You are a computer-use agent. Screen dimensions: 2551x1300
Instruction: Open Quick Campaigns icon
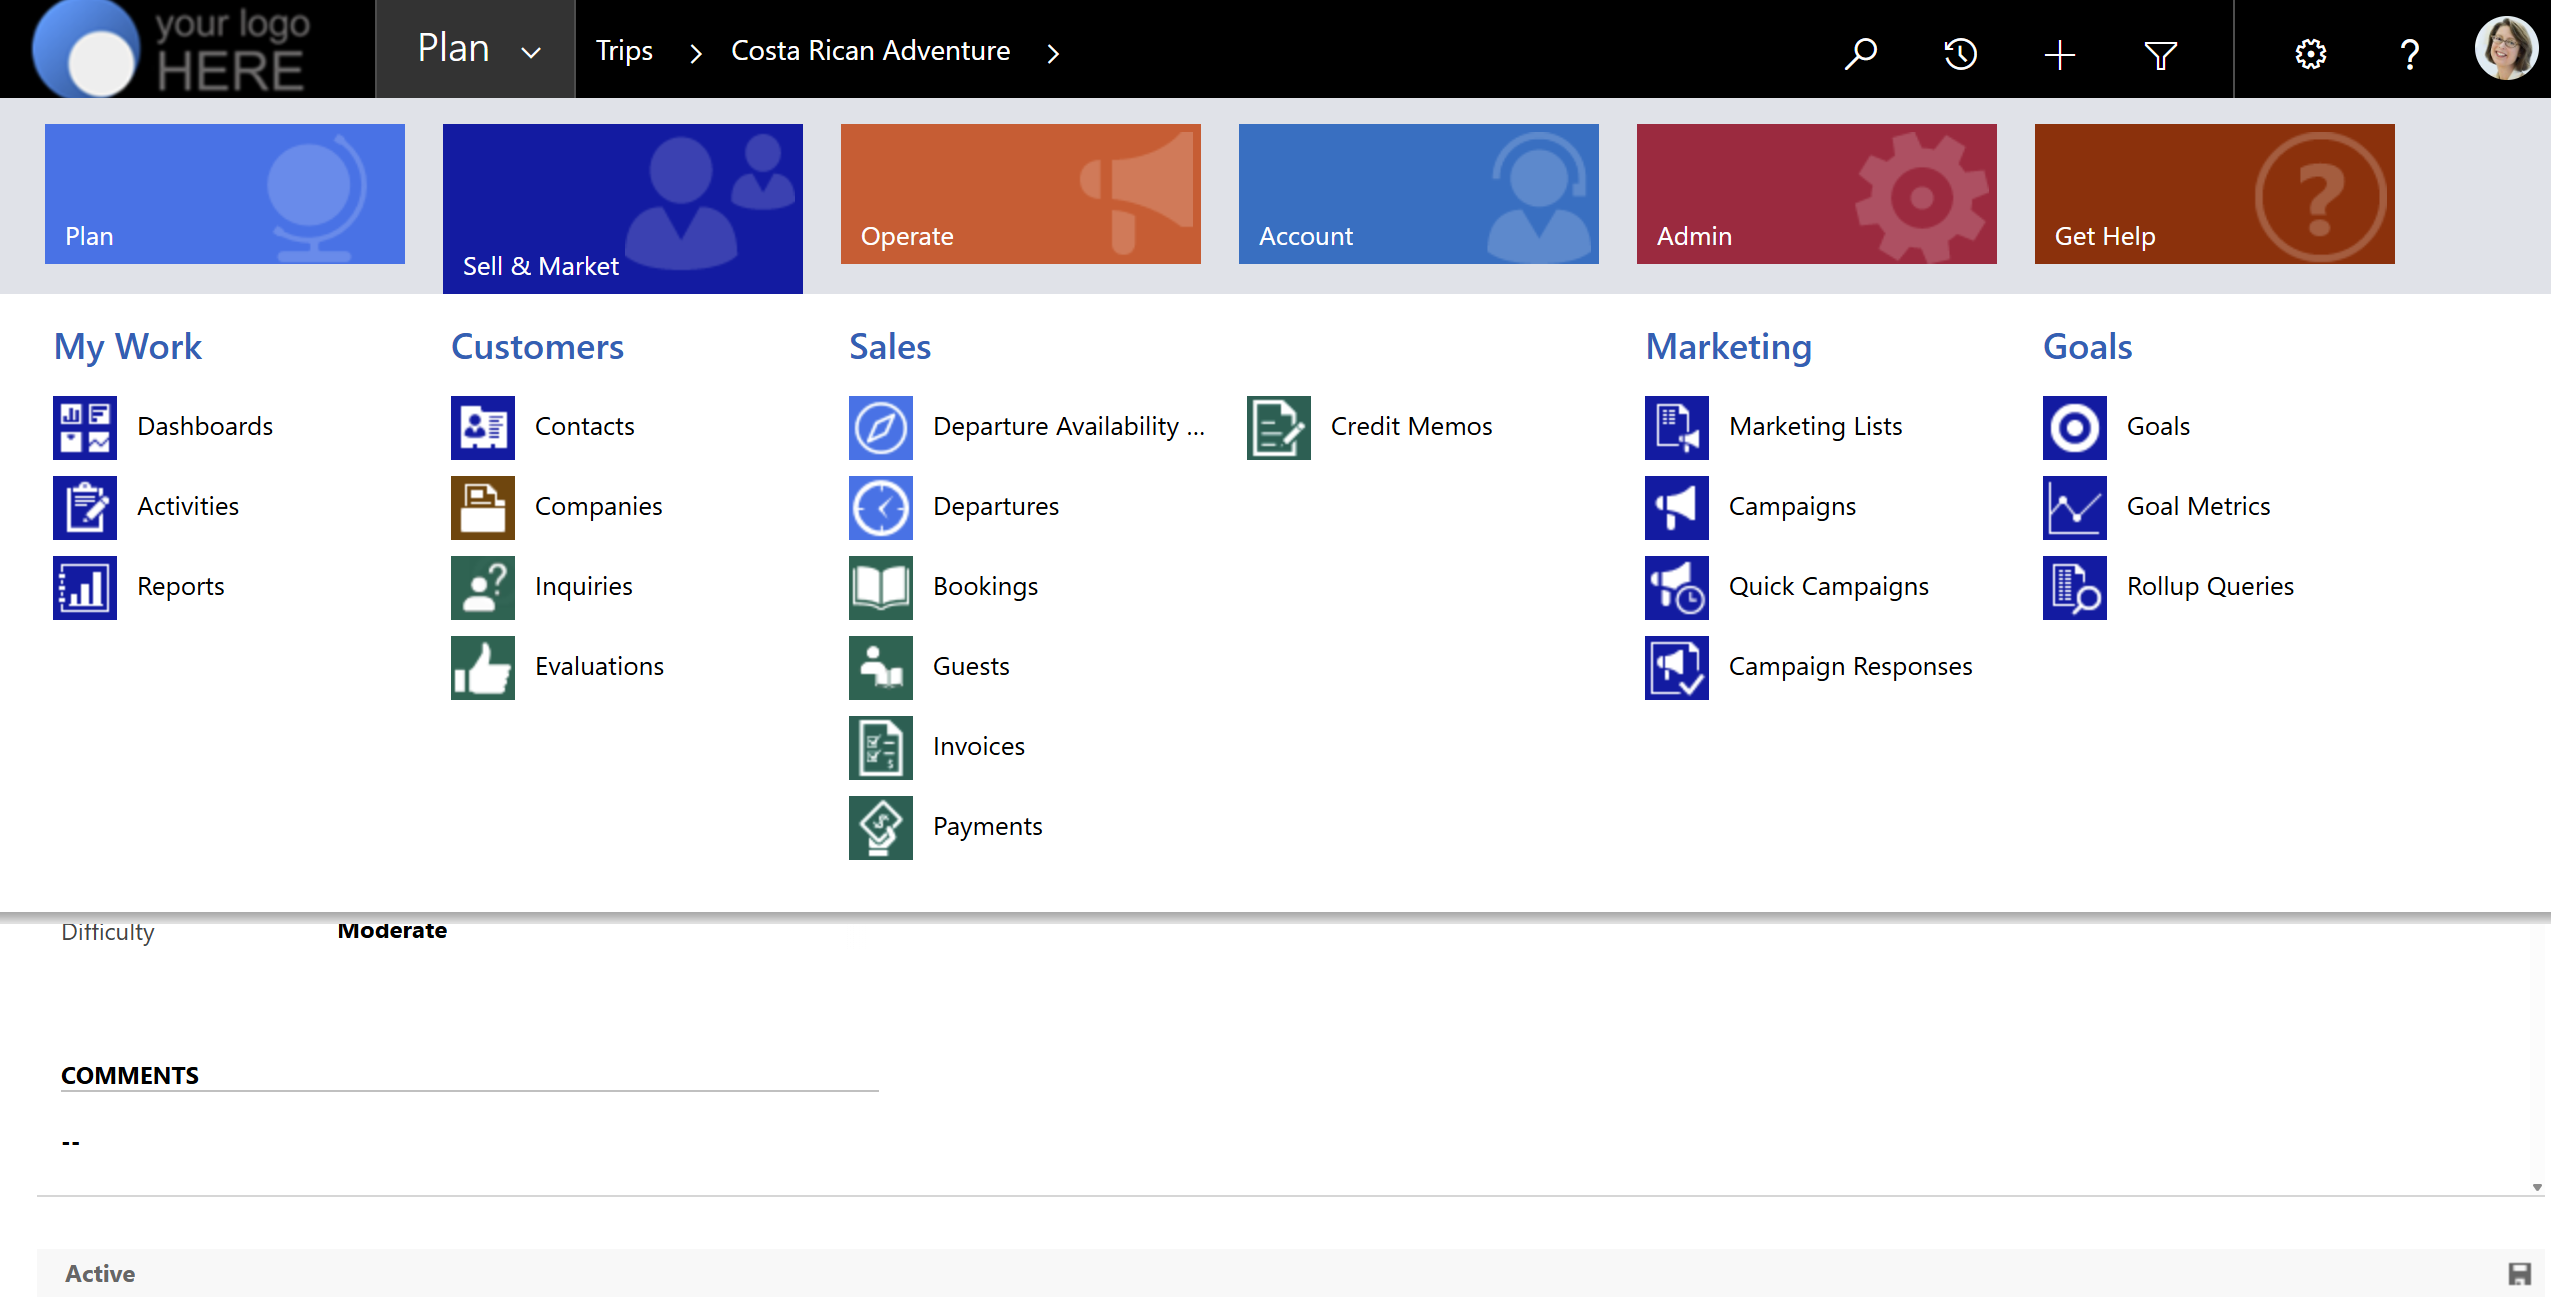point(1677,588)
